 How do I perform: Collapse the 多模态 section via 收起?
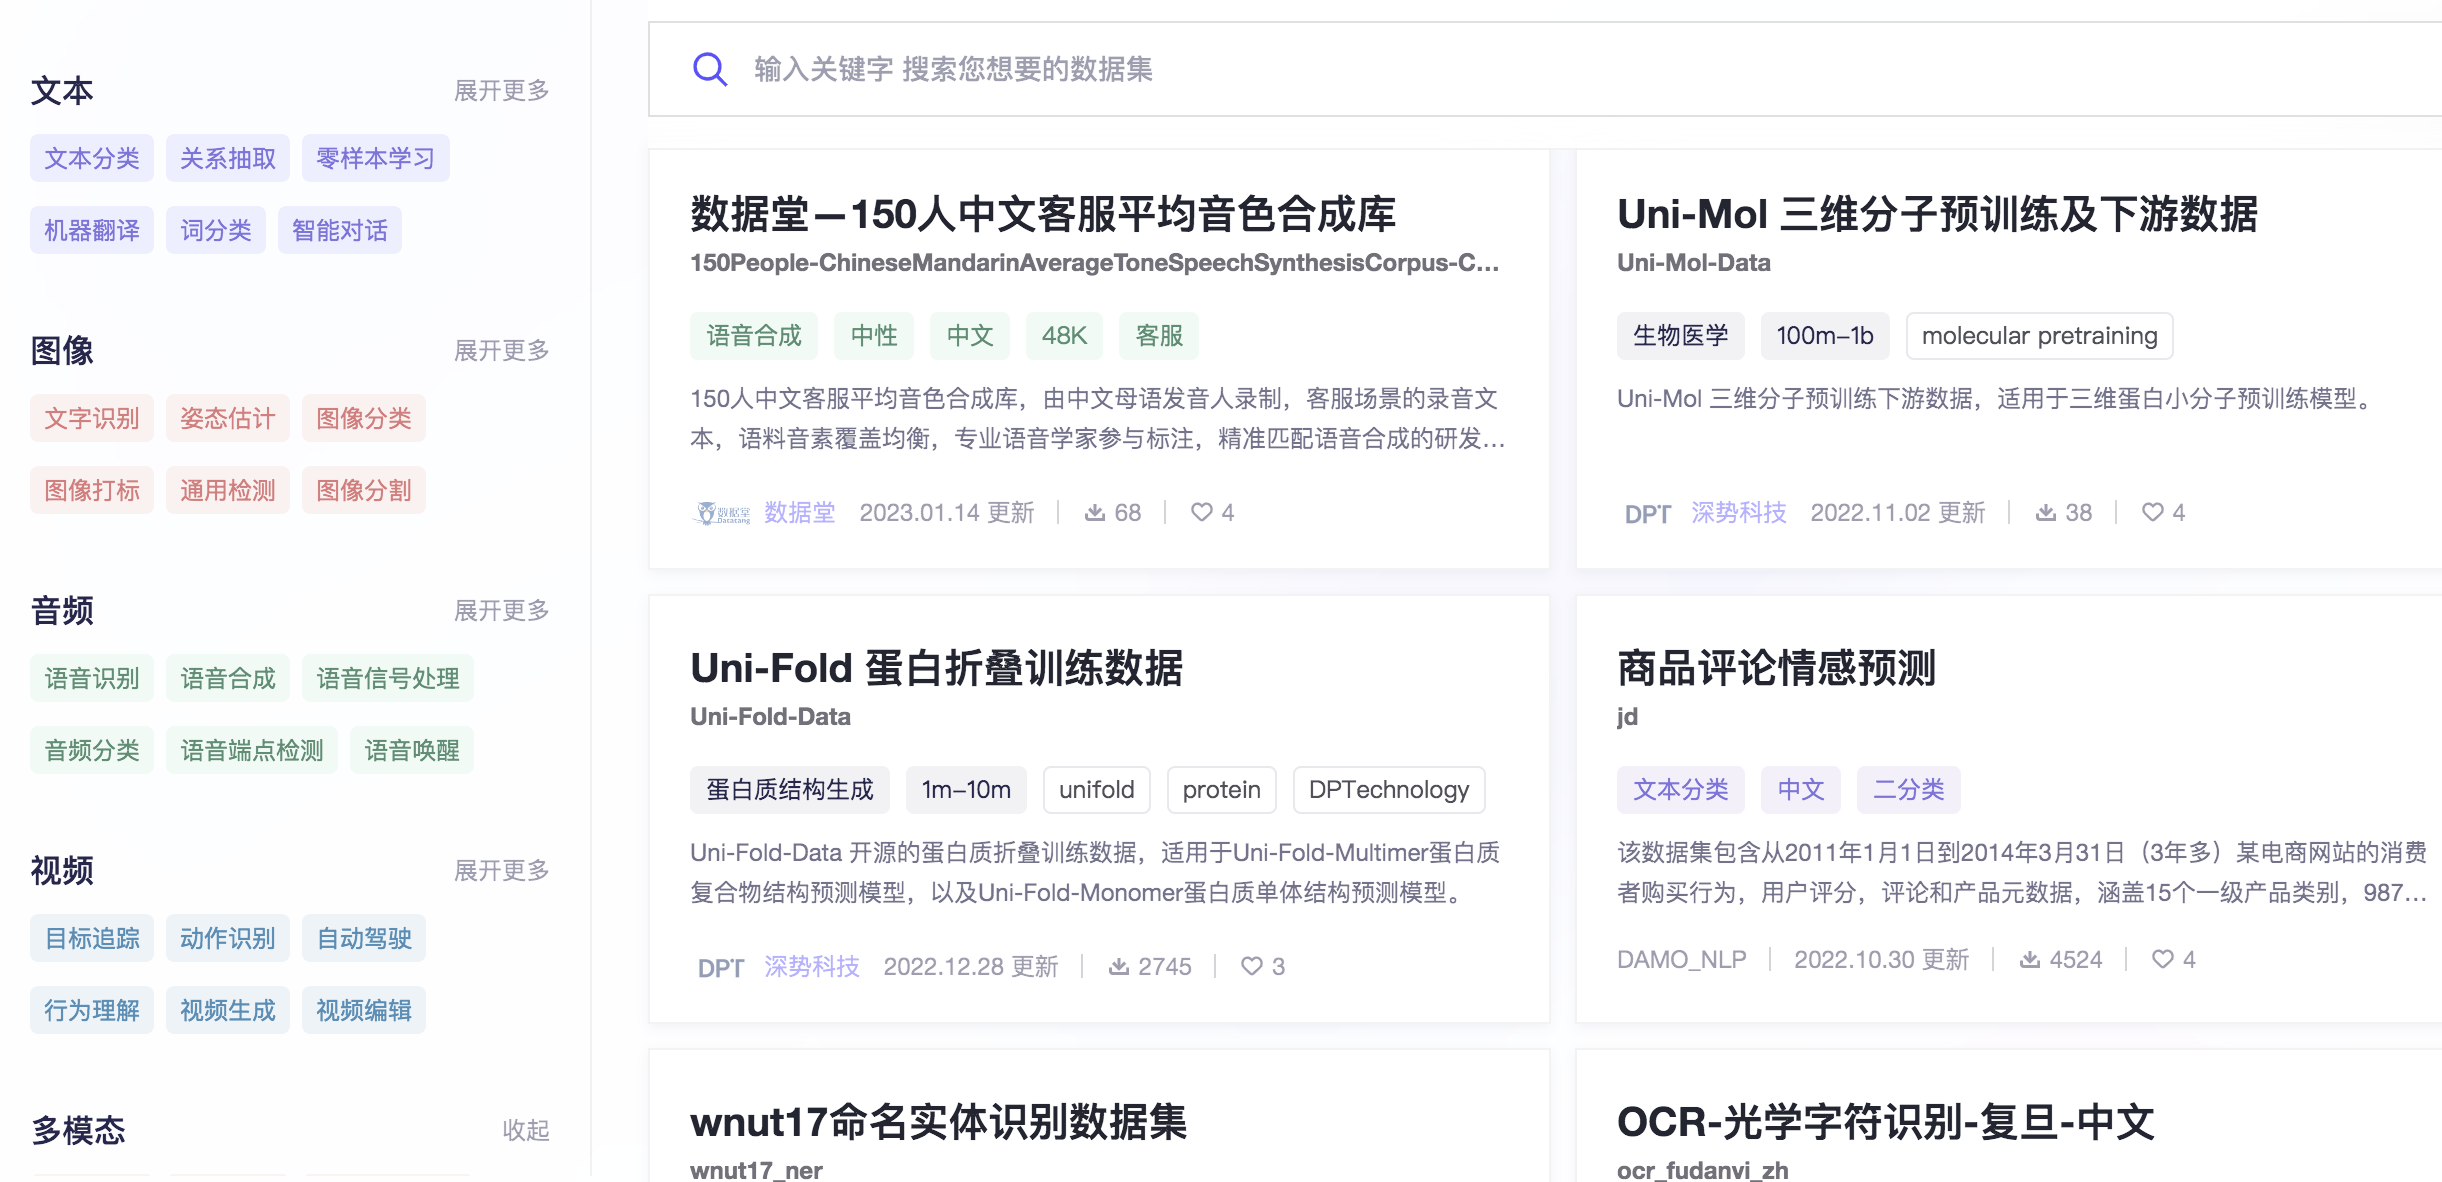tap(526, 1131)
